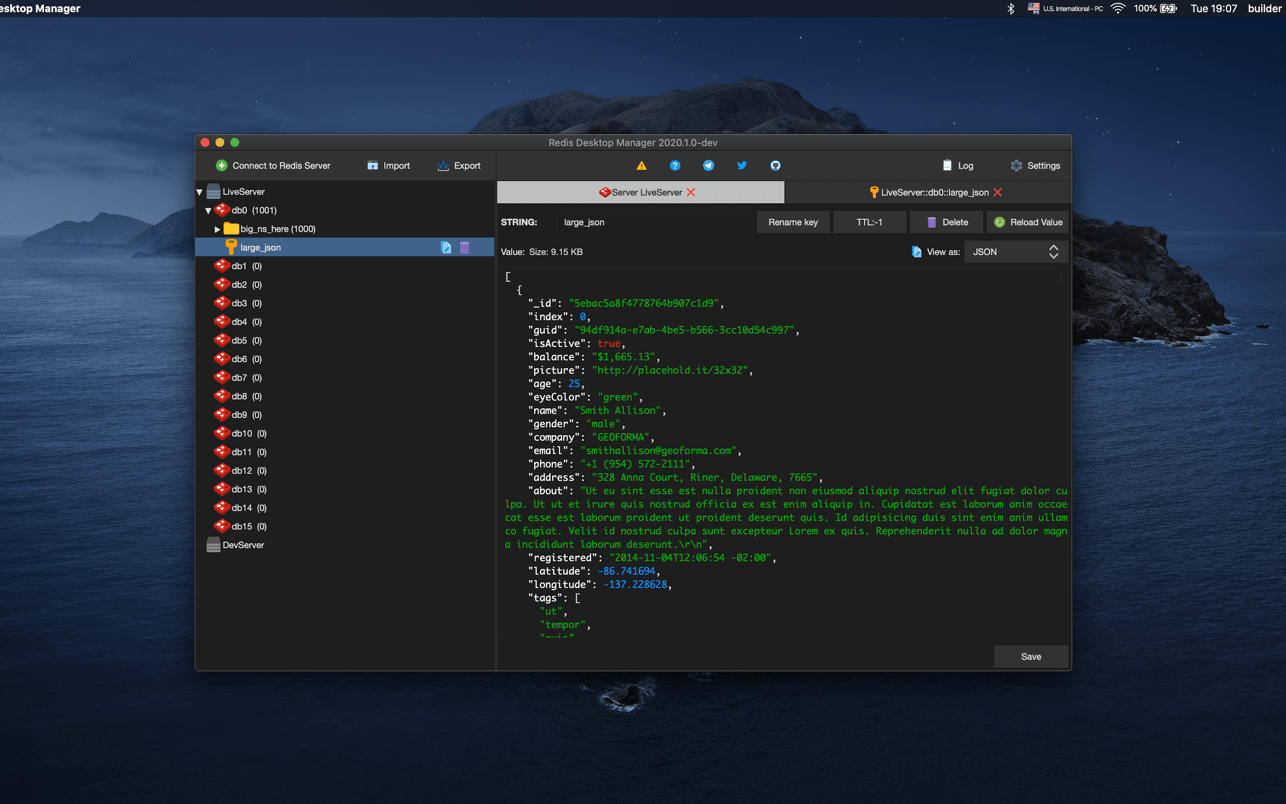
Task: Click the db0 Redis database icon
Action: click(x=222, y=210)
